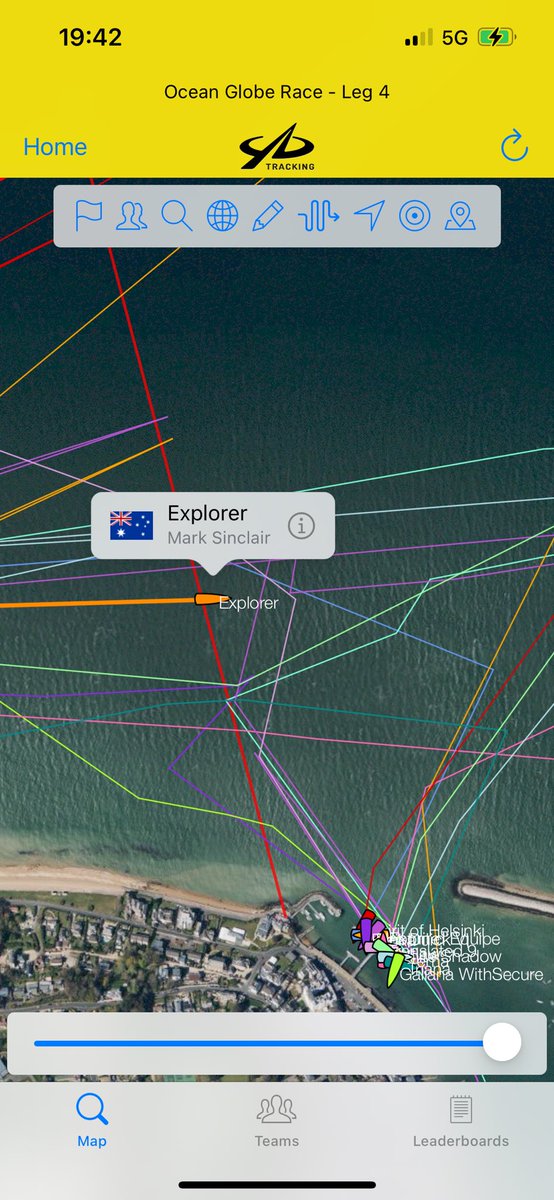554x1200 pixels.
Task: Select the globe map-layer icon
Action: (x=223, y=216)
